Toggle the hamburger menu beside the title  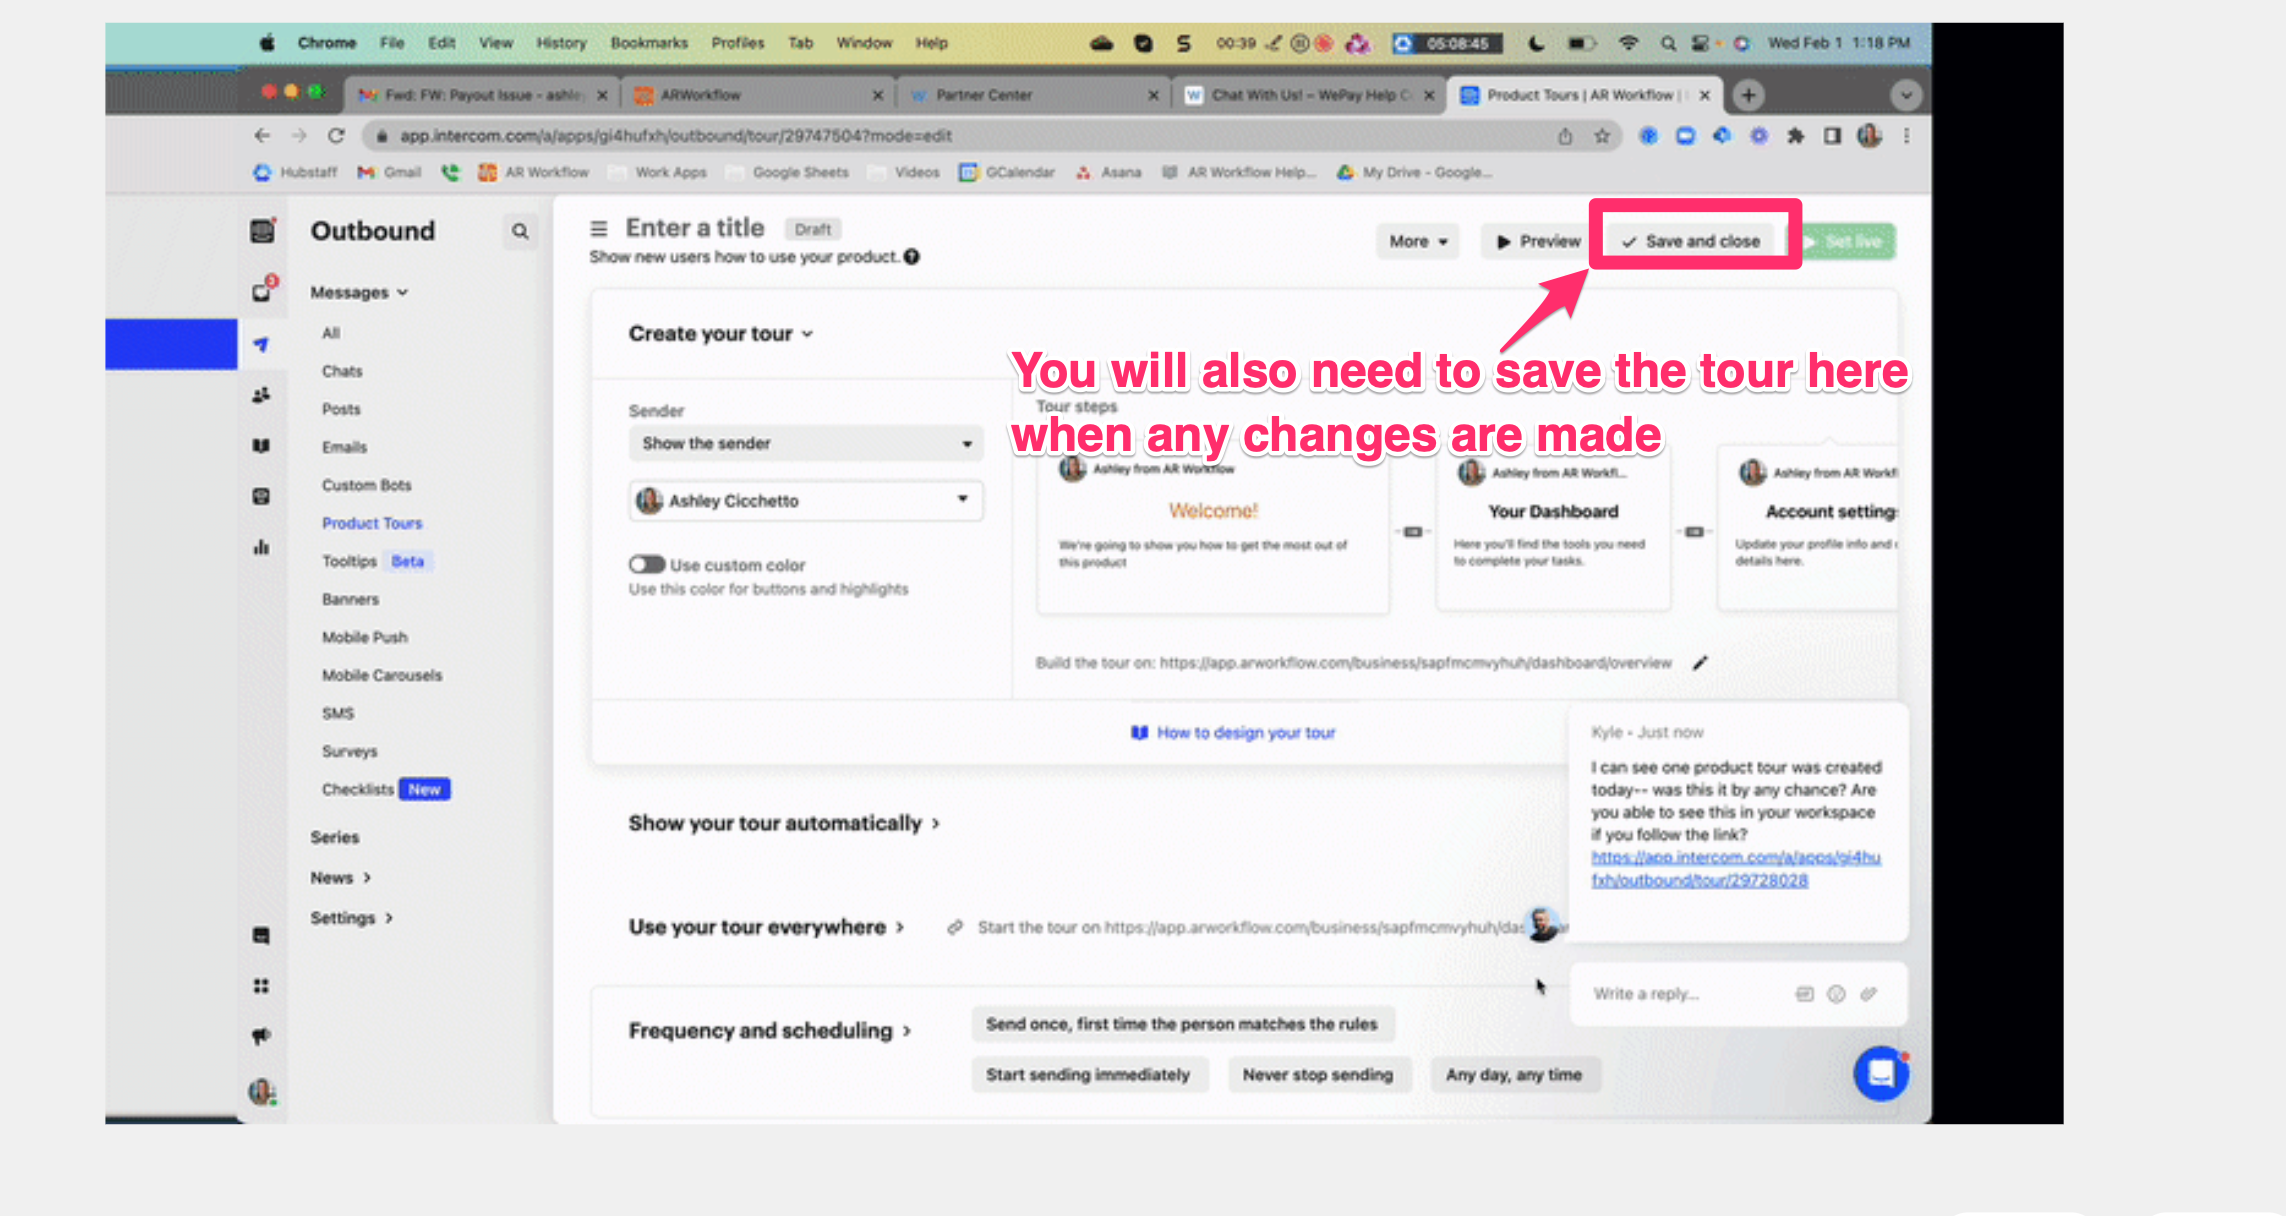pos(599,229)
